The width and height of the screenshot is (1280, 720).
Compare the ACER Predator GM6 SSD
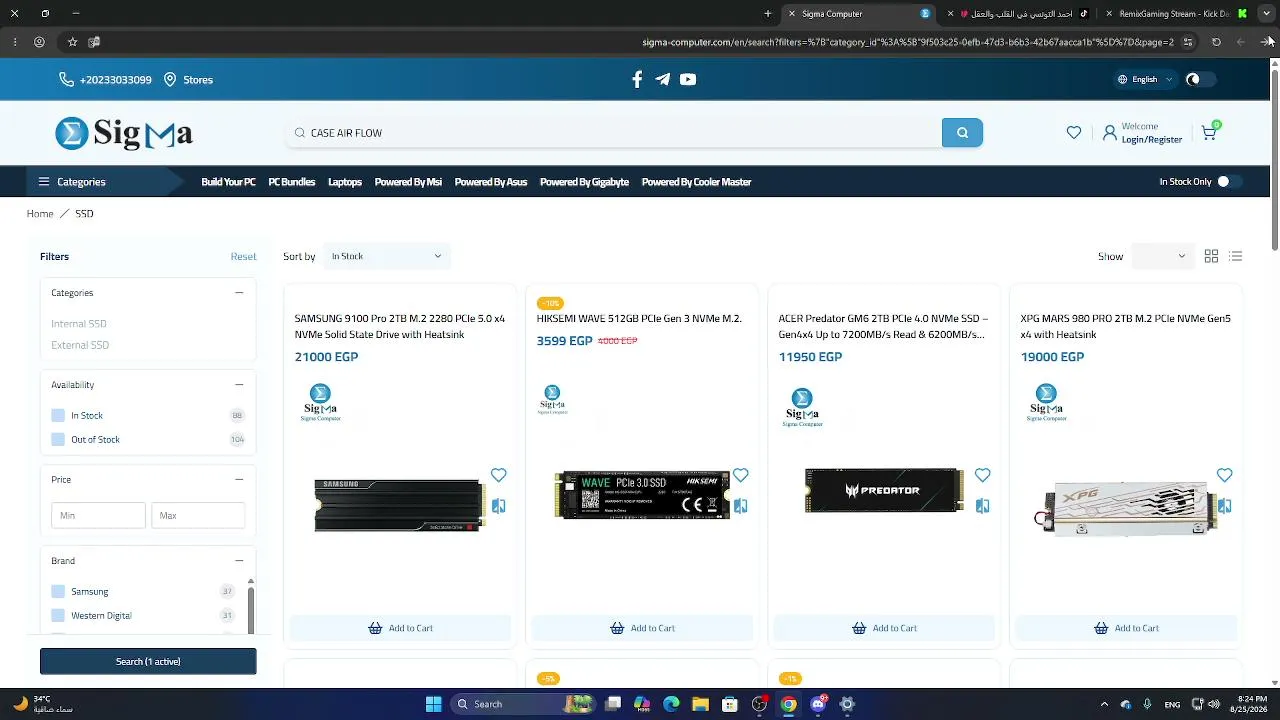coord(982,506)
